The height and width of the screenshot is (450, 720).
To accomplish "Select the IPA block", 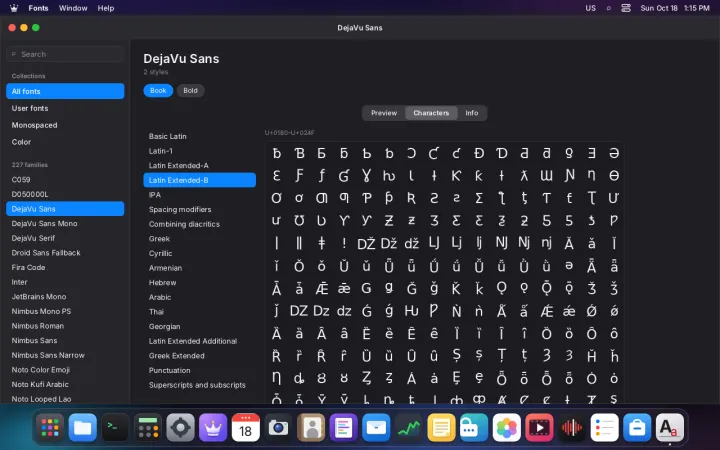I will [199, 195].
